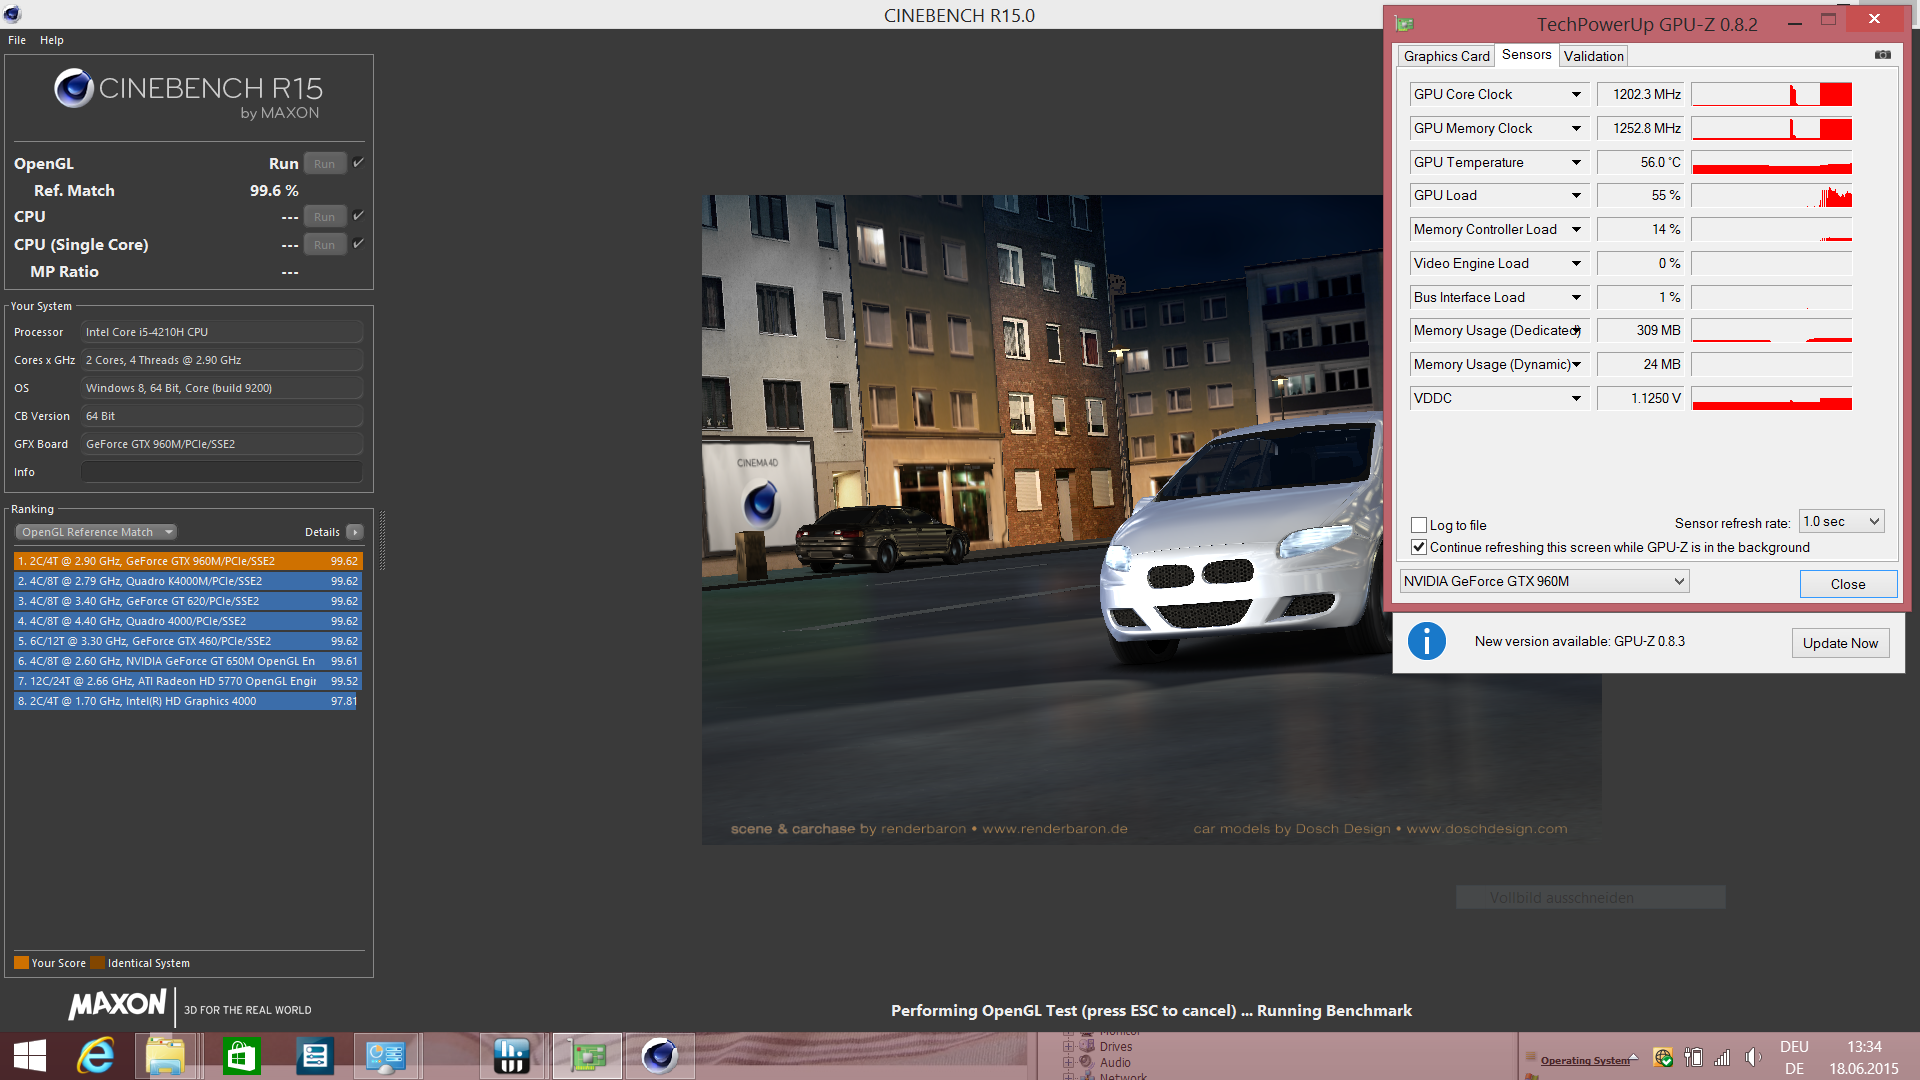
Task: Click Run button for CPU test
Action: click(x=325, y=216)
